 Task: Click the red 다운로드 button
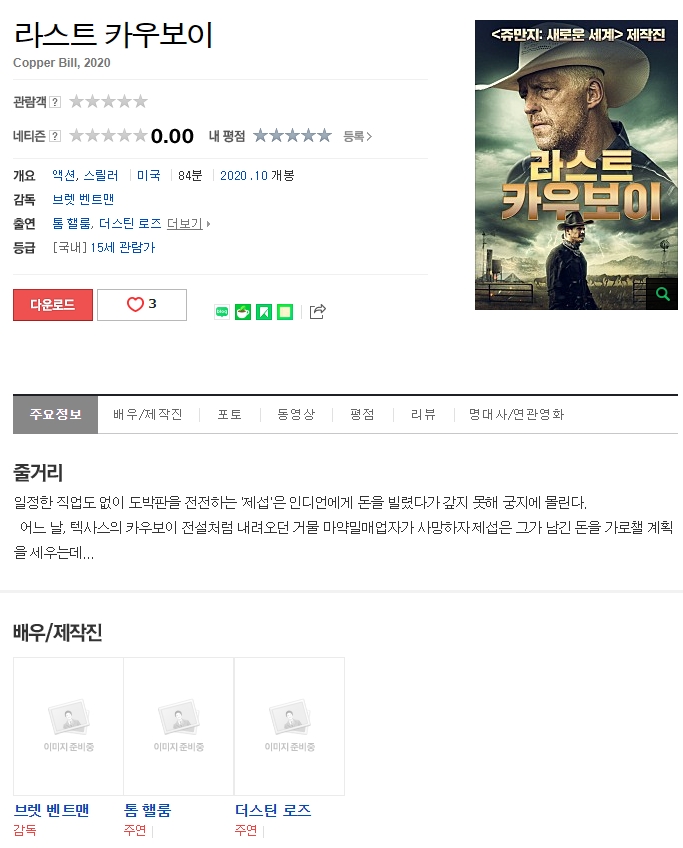coord(53,304)
